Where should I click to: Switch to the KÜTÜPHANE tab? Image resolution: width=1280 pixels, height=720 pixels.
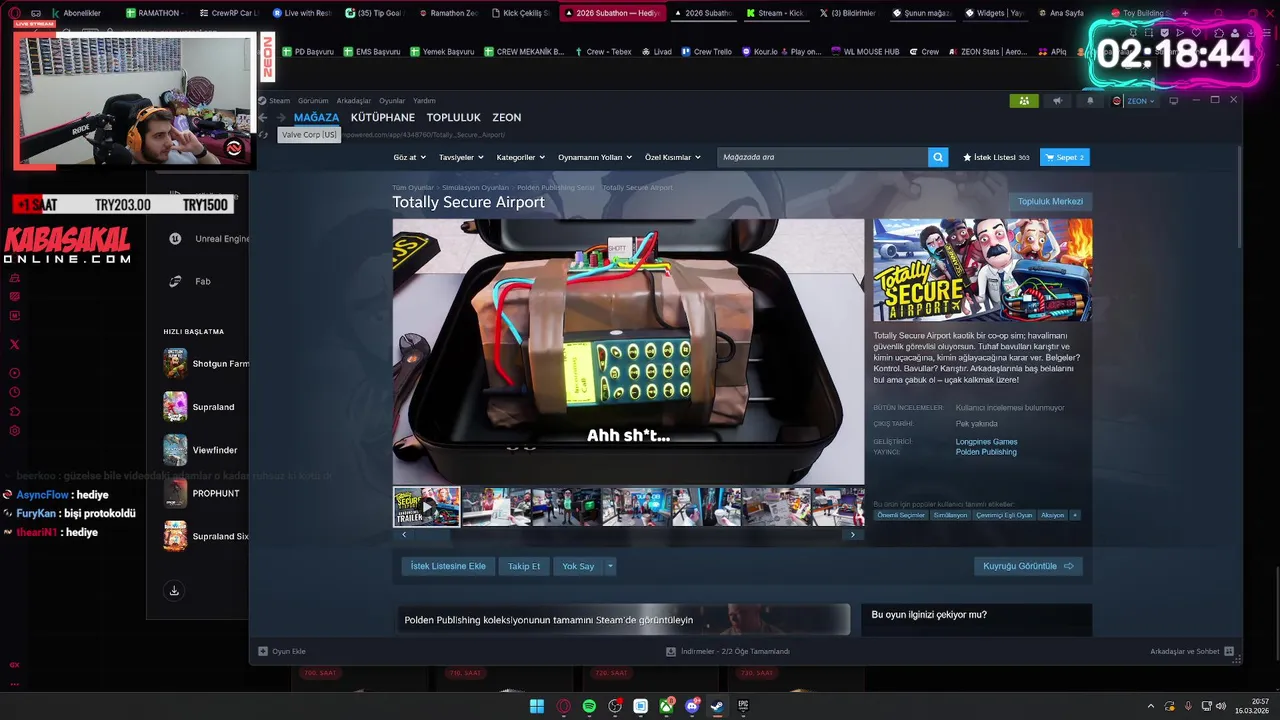383,117
